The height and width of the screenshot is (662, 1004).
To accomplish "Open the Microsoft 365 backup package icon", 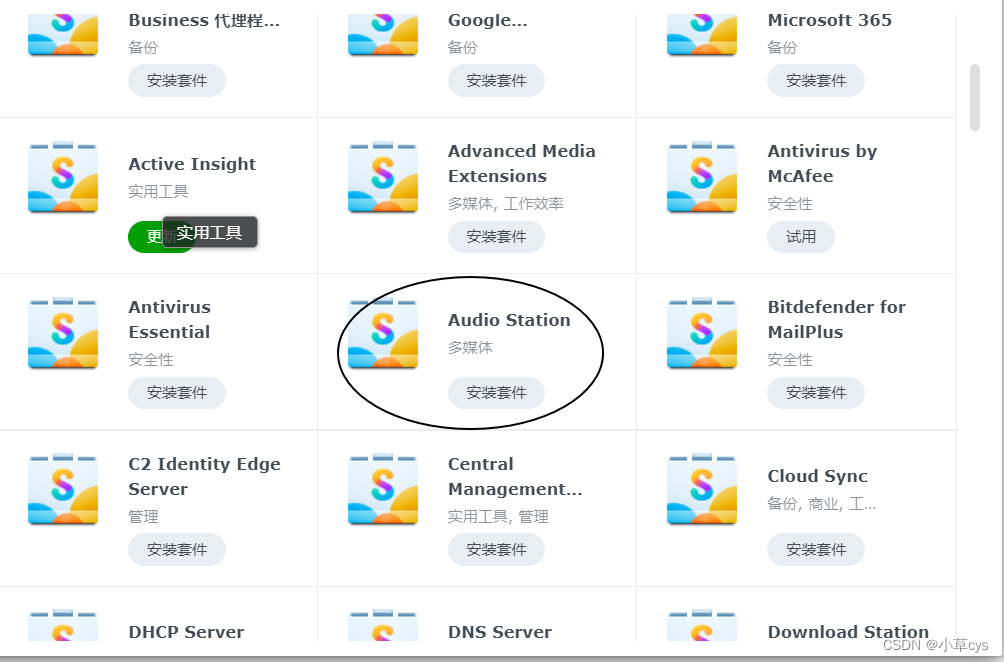I will click(x=702, y=35).
